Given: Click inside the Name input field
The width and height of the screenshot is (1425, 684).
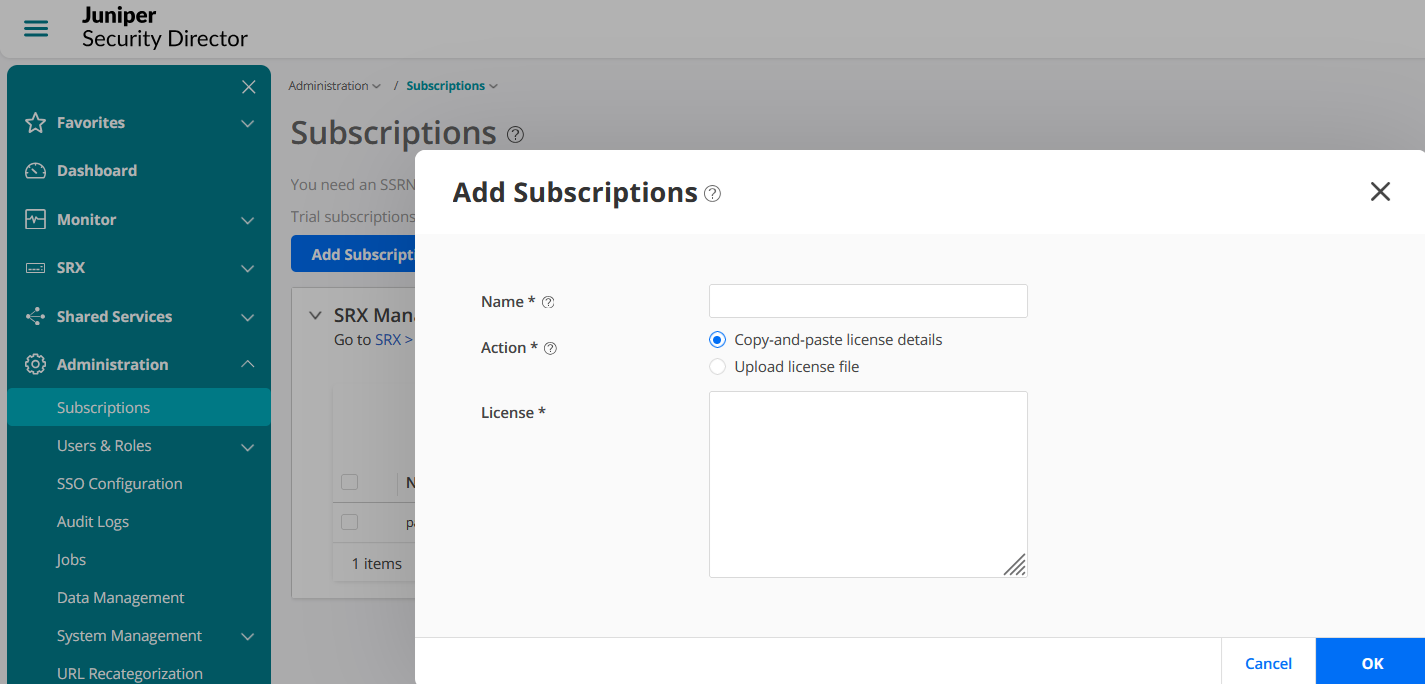Looking at the screenshot, I should (868, 301).
